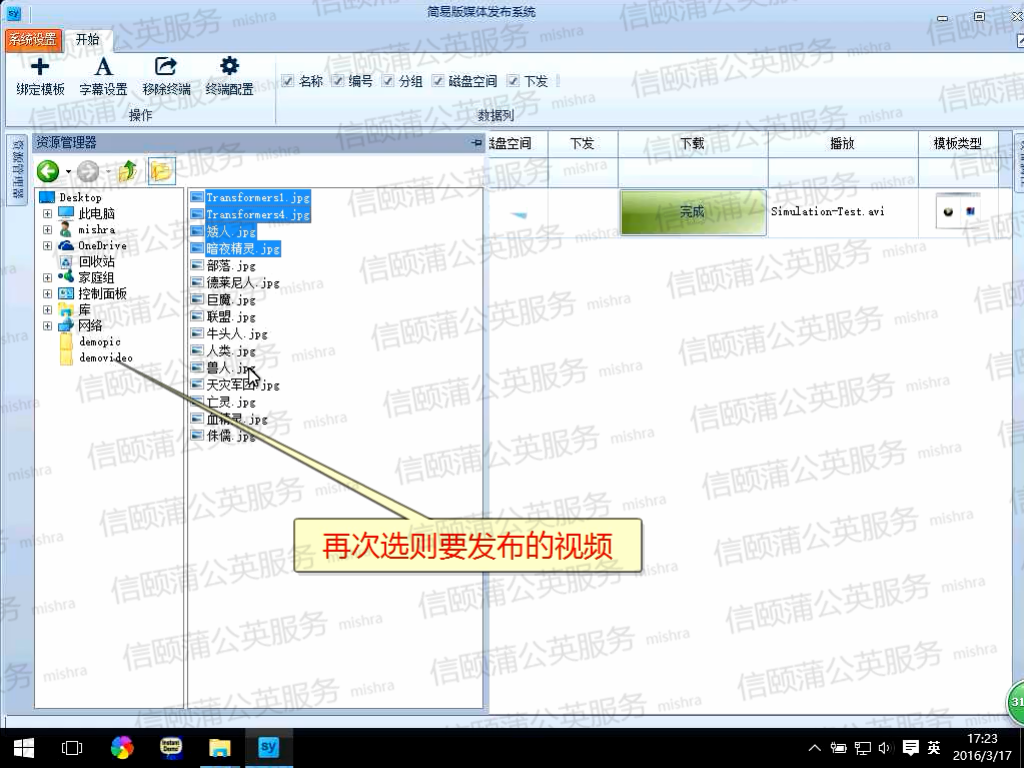Switch to the 开始 tab

click(x=88, y=40)
